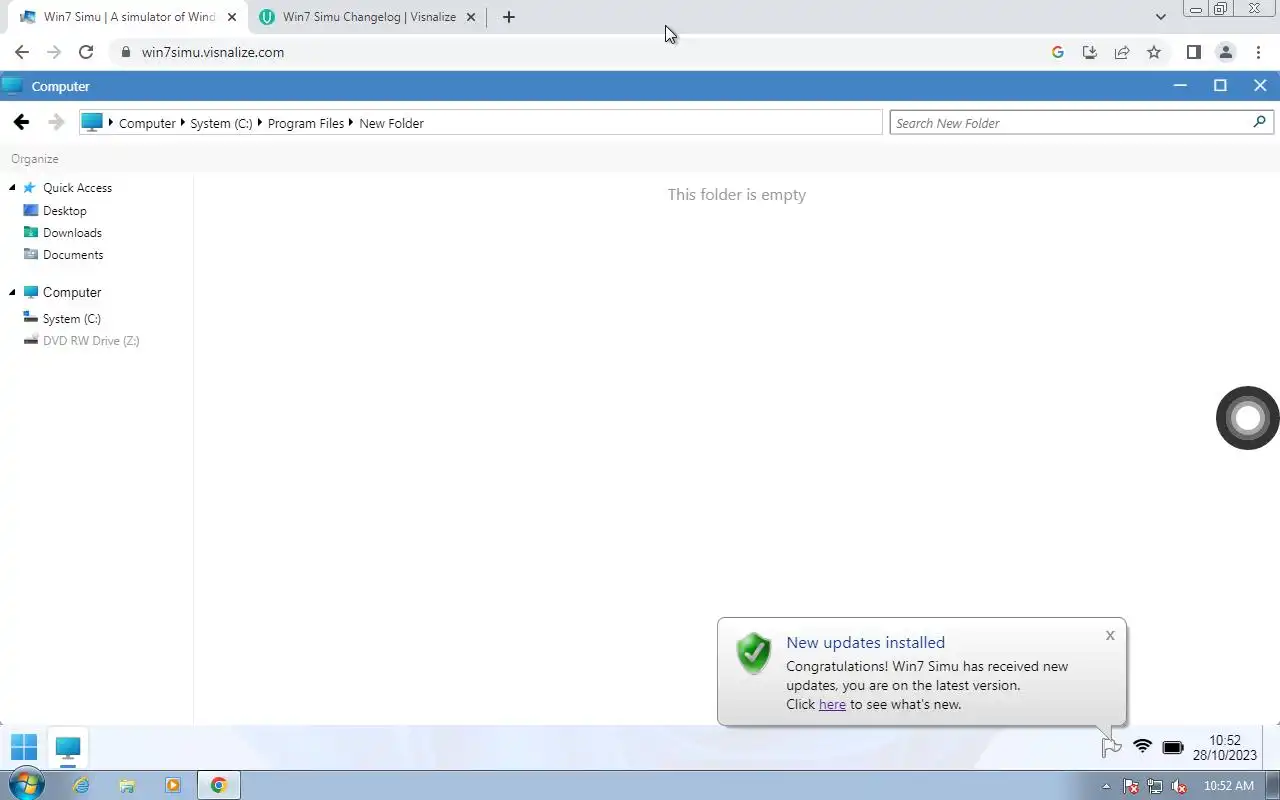This screenshot has height=800, width=1280.
Task: Close the Win7 Simu simulator tab
Action: coord(232,17)
